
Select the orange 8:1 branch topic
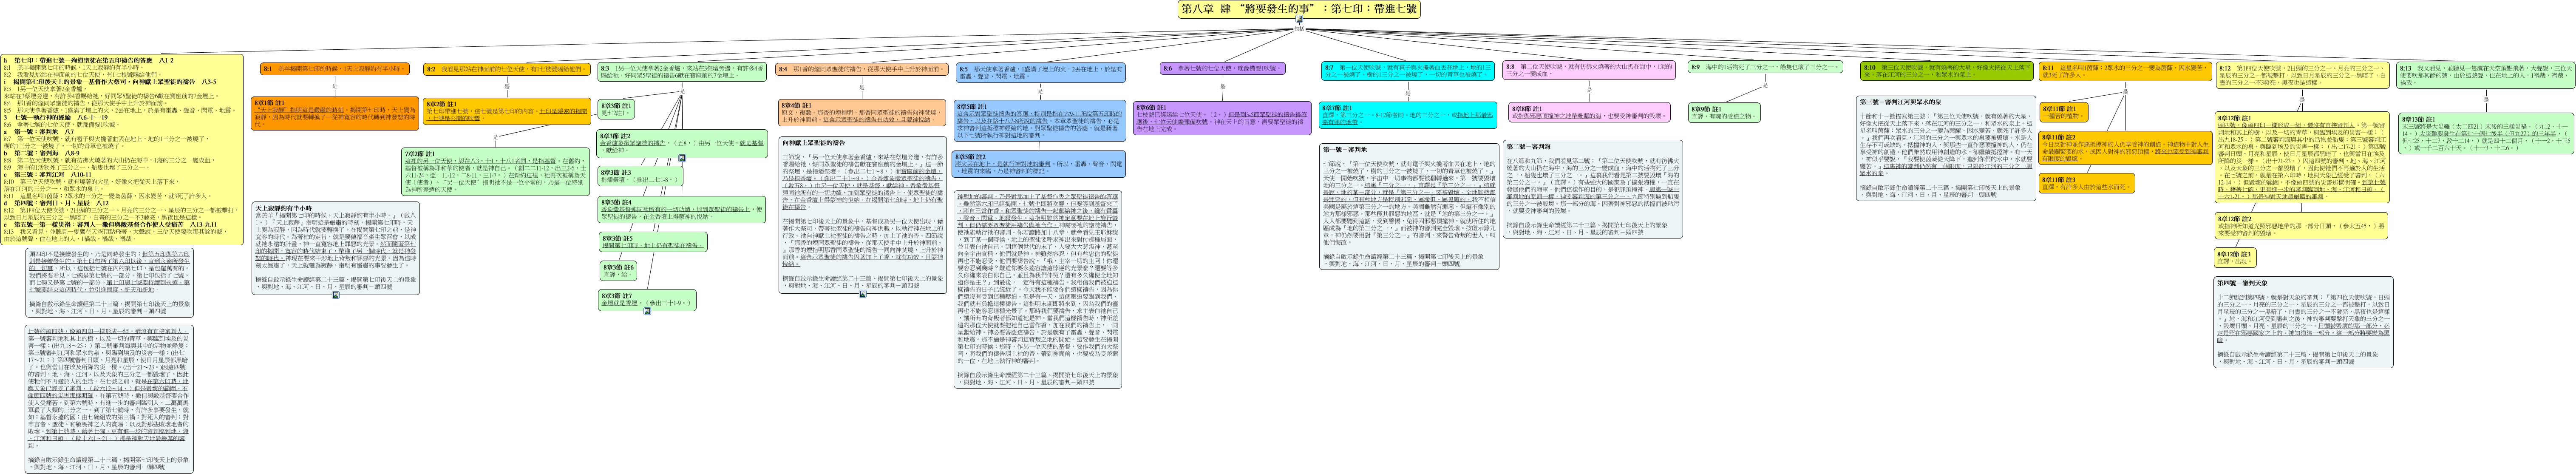pos(334,69)
